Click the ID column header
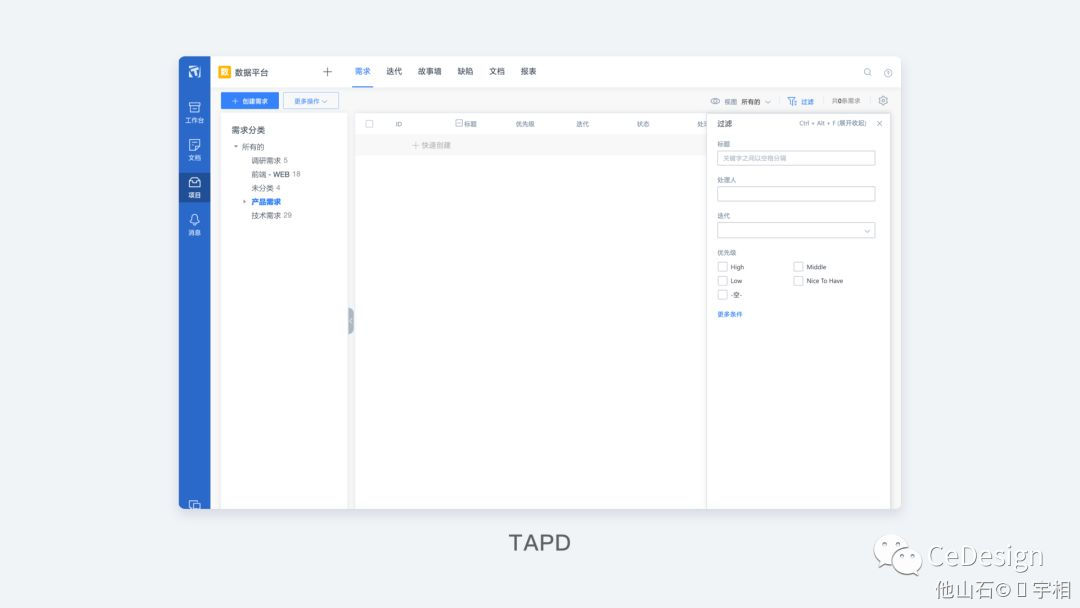 click(399, 124)
